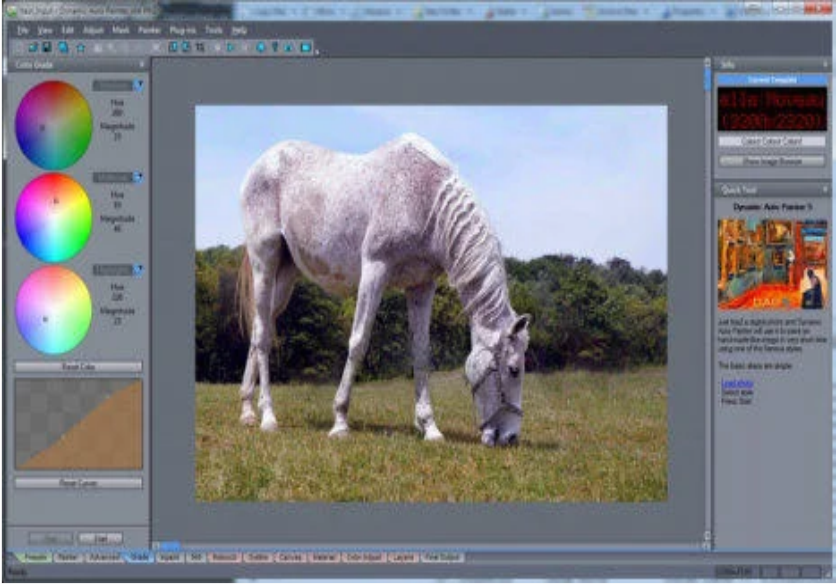Click the Load photo link

coord(737,383)
